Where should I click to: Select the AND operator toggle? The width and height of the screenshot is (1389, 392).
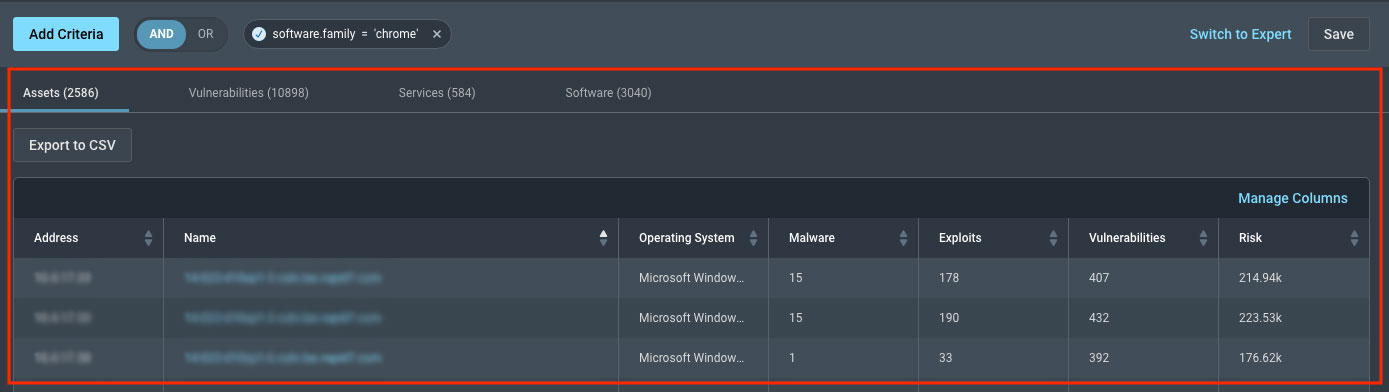[x=161, y=34]
